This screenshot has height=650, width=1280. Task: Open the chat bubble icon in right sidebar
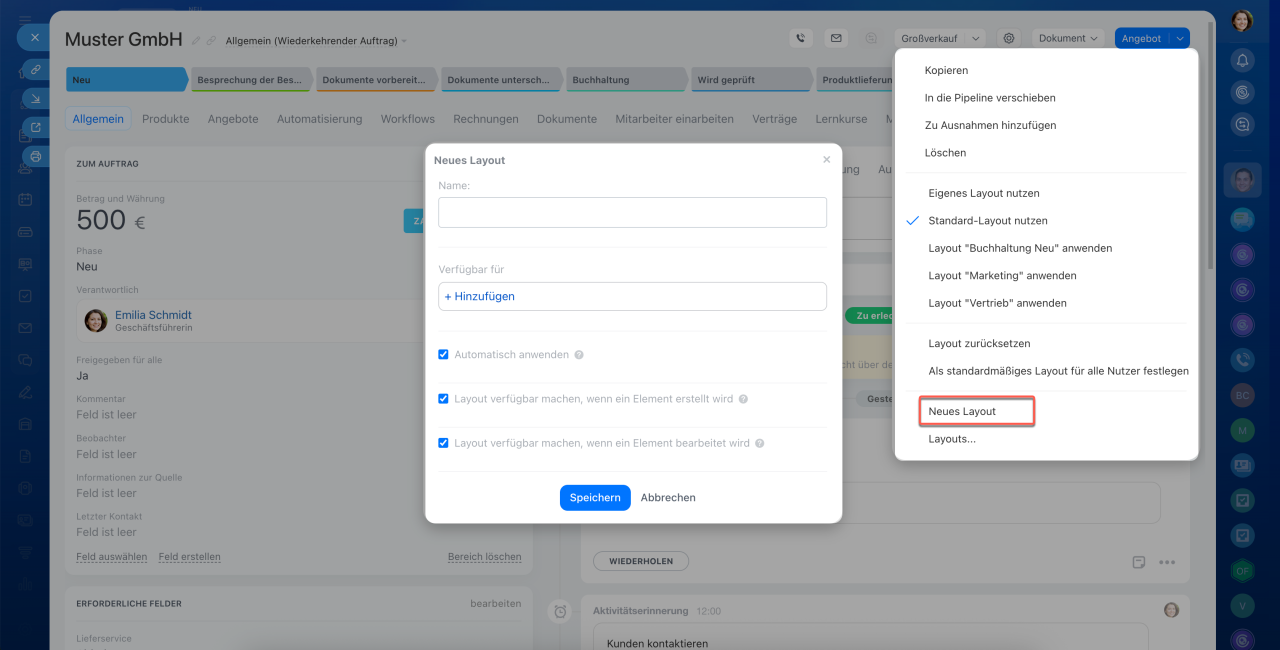click(x=1242, y=219)
